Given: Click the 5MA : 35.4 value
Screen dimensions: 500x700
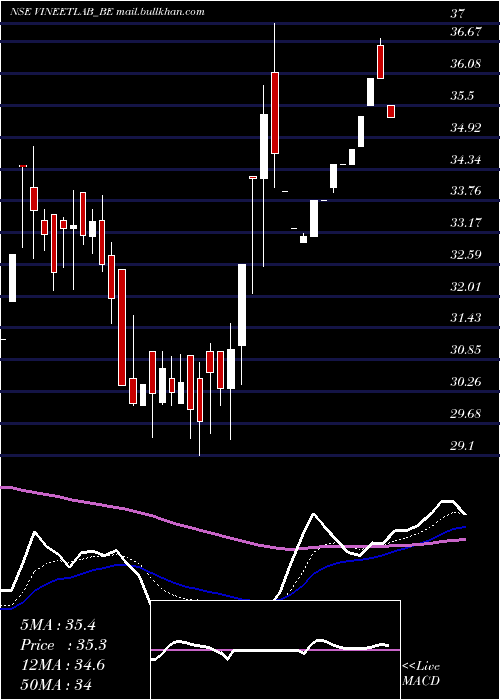Looking at the screenshot, I should click(58, 625).
